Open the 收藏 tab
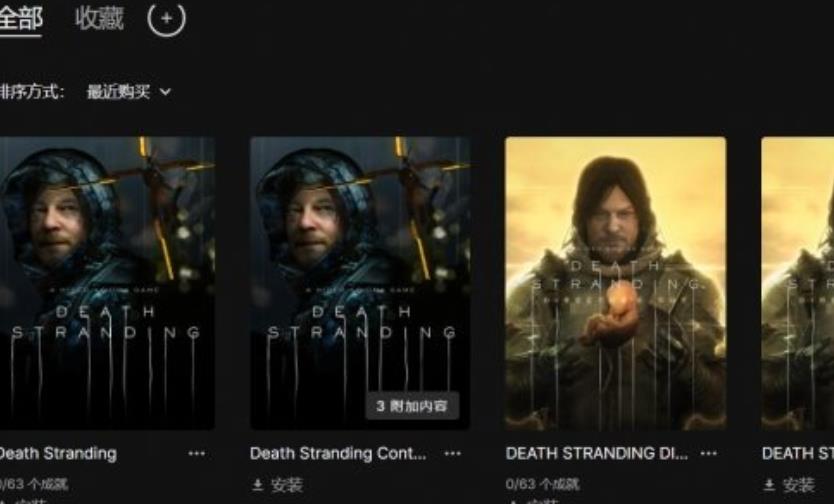 [99, 19]
